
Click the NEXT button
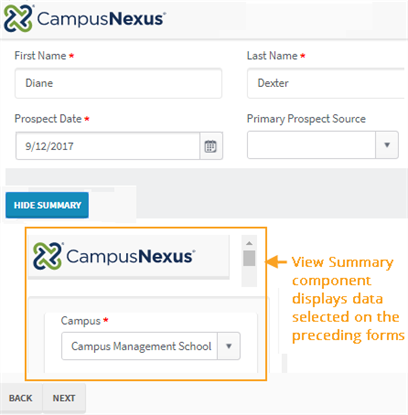tap(64, 398)
